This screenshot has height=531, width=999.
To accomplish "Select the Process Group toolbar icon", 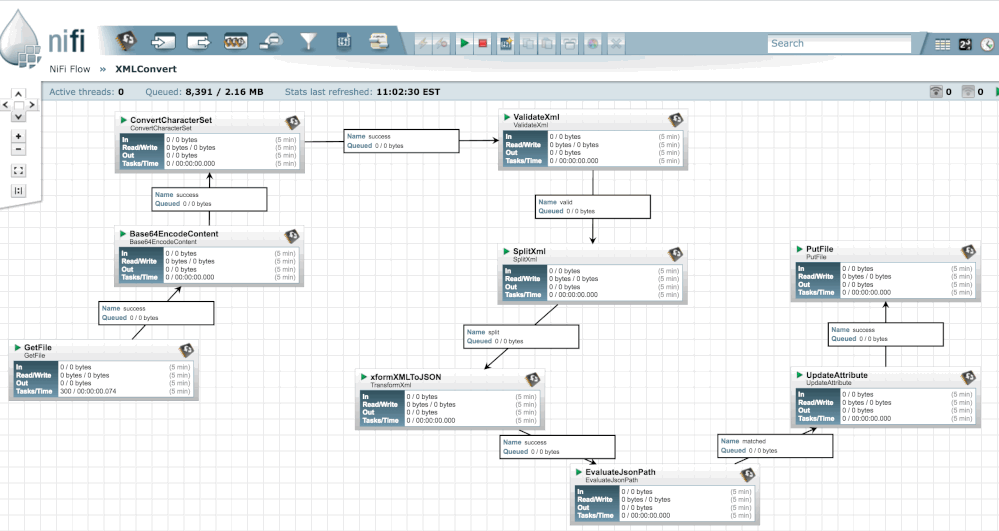I will pos(235,43).
